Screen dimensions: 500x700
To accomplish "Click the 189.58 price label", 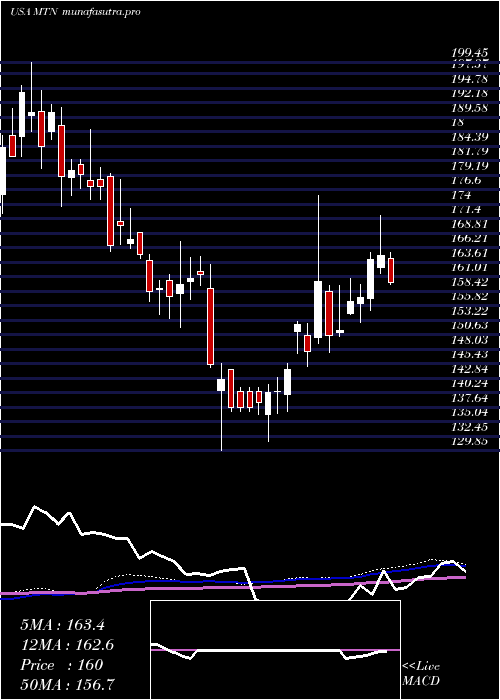I will [470, 108].
